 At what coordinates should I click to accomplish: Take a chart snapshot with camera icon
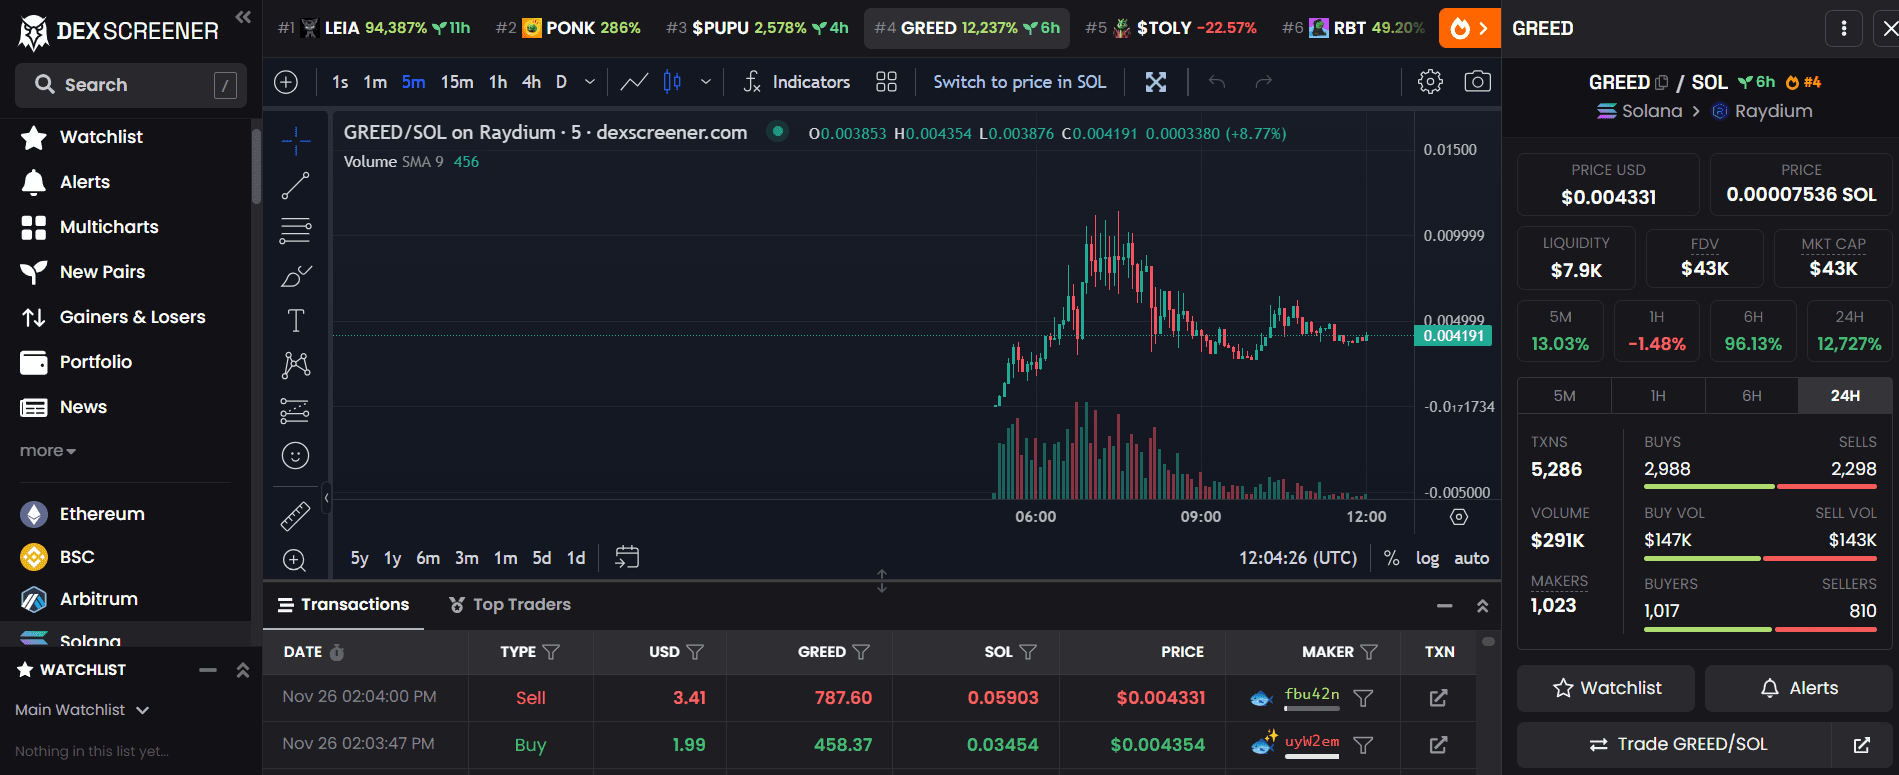(x=1477, y=82)
